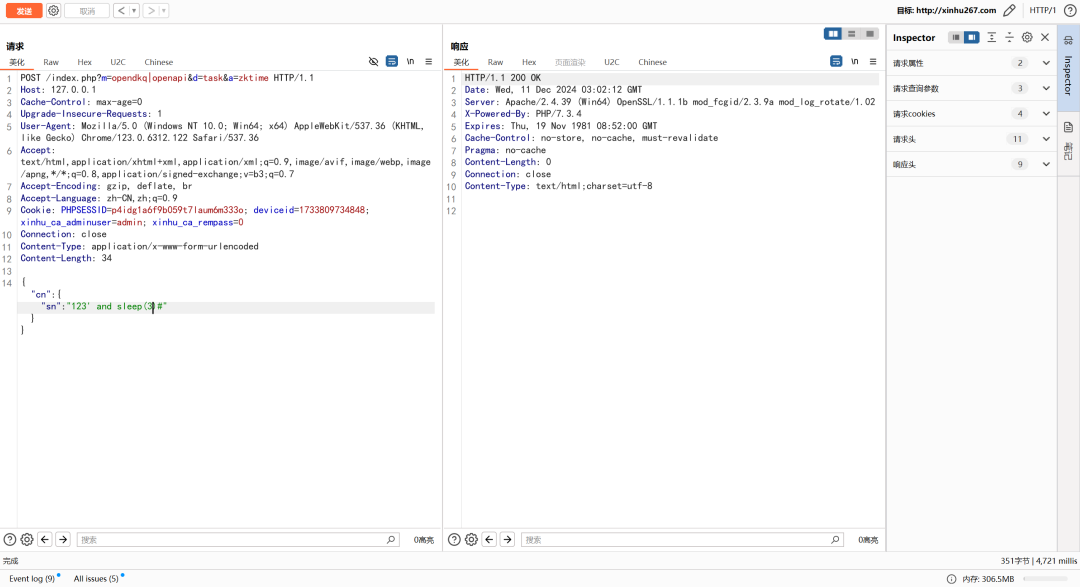Toggle request show newline \n characters
The image size is (1080, 587).
(410, 61)
